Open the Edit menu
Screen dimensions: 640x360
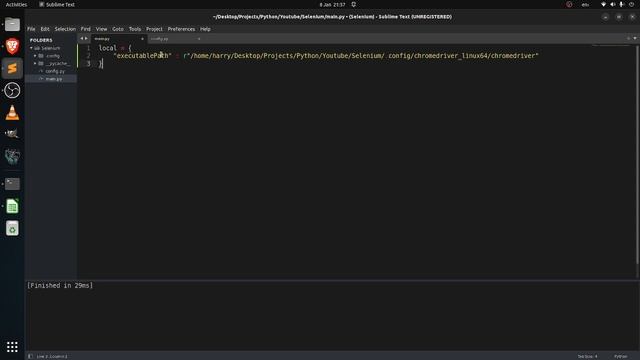(45, 29)
